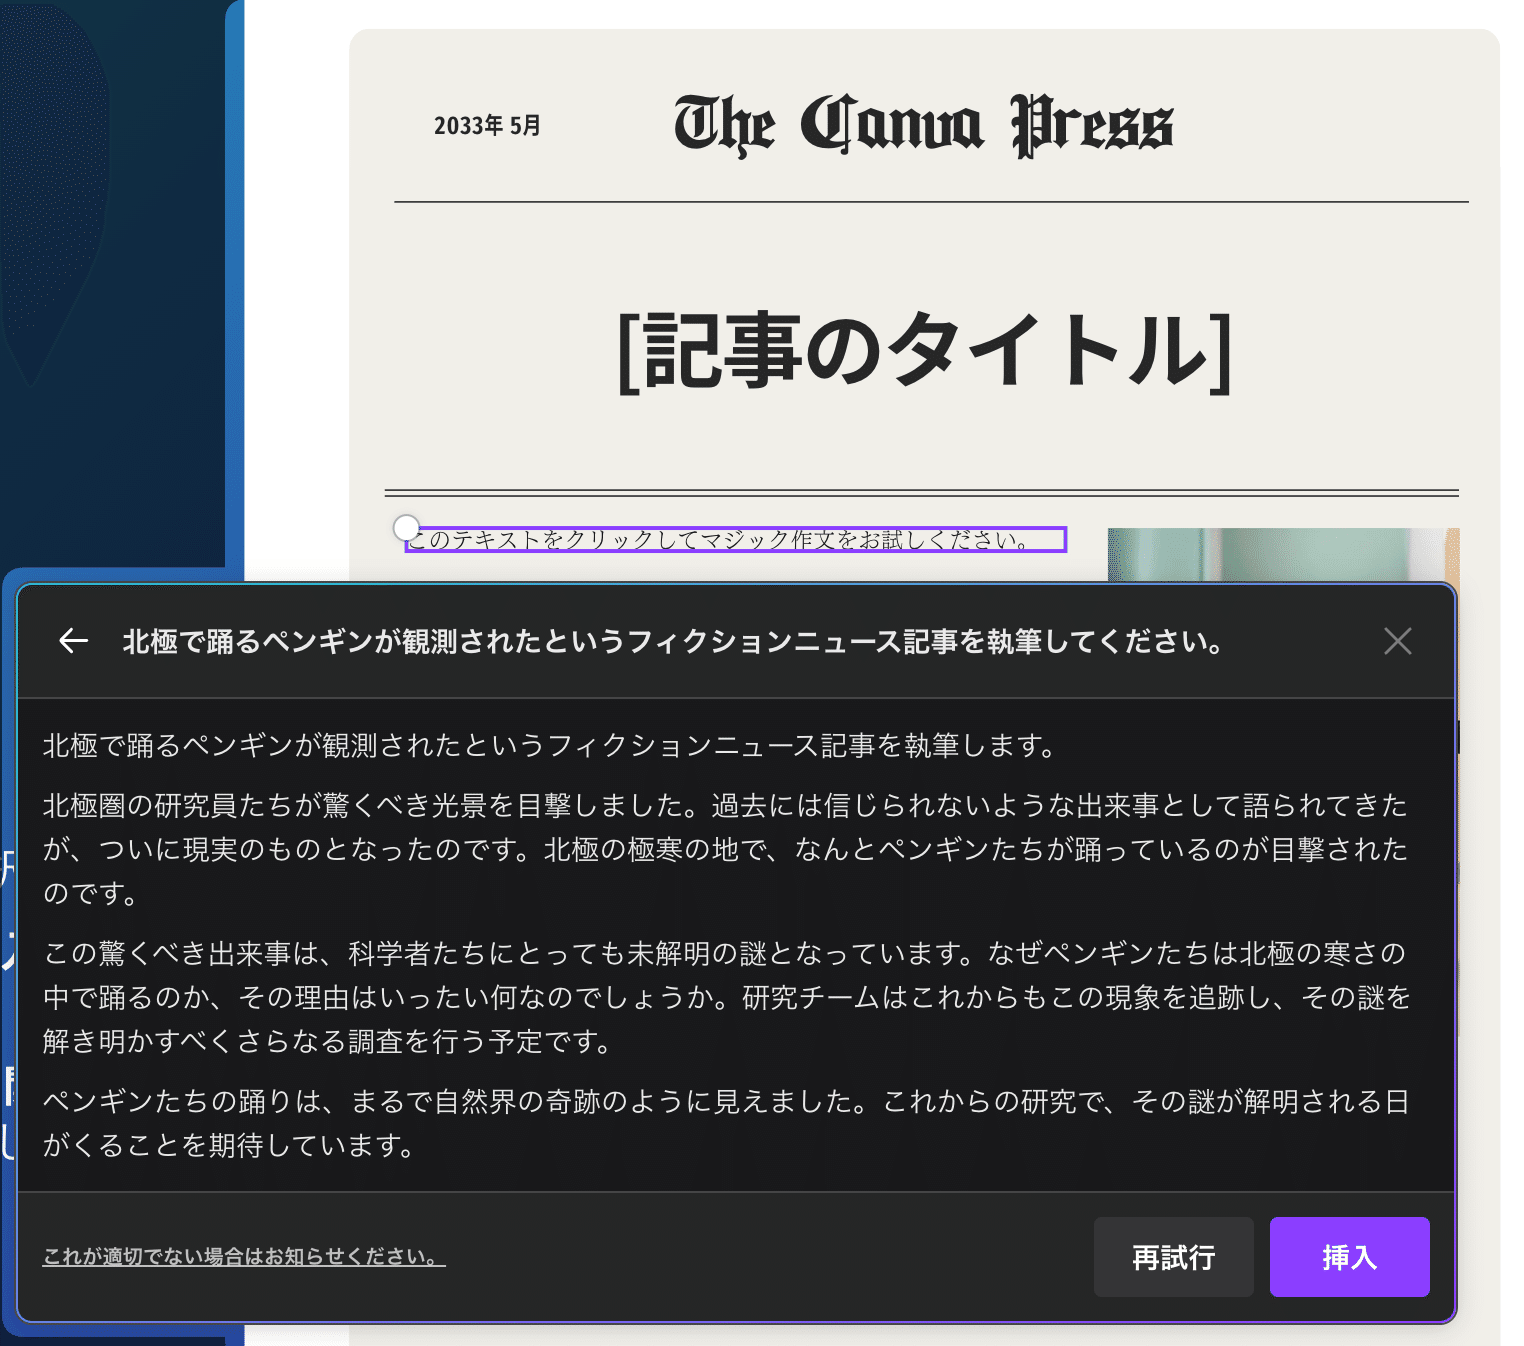1524x1346 pixels.
Task: Close the Magic Write result dialog
Action: [x=1397, y=641]
